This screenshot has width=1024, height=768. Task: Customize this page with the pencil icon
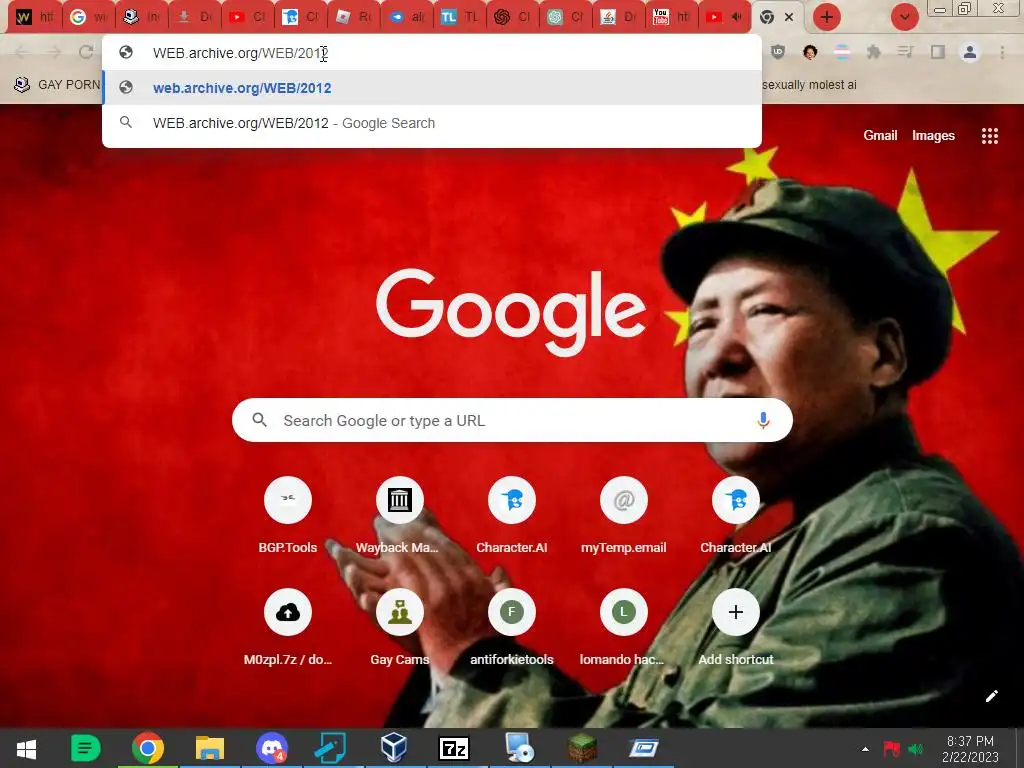(x=991, y=696)
